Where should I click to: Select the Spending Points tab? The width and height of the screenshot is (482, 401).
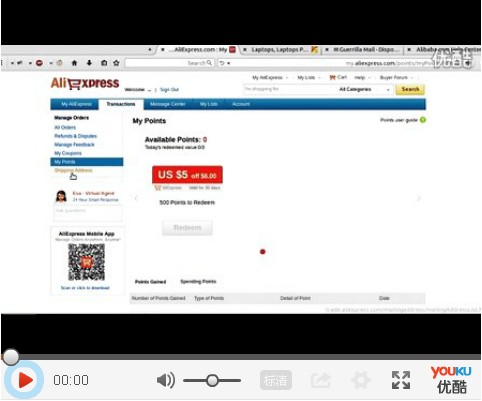[198, 282]
